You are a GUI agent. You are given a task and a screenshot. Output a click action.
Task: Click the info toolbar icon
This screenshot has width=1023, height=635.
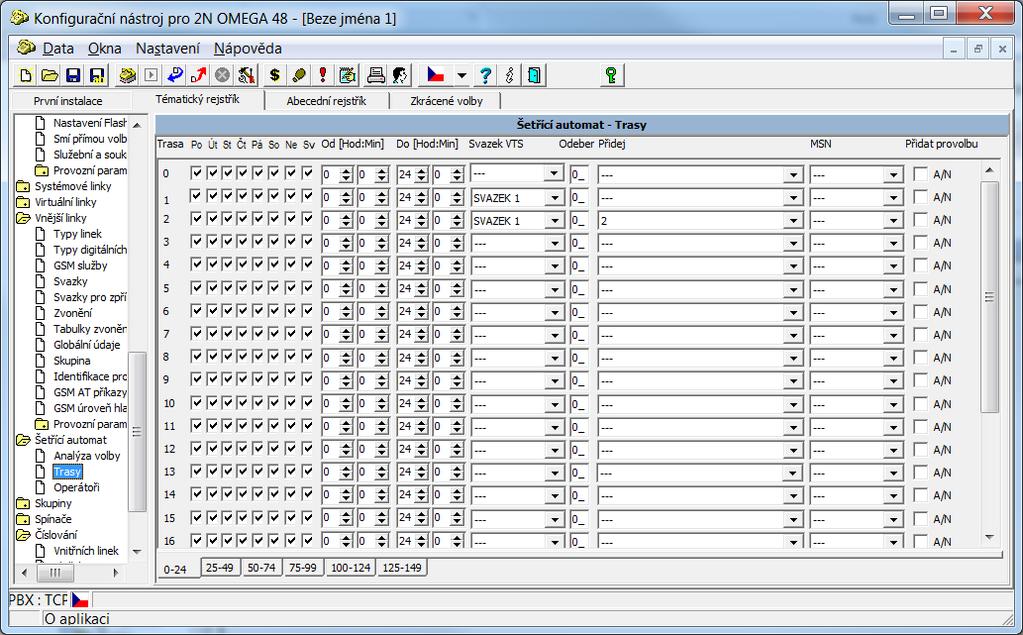509,75
